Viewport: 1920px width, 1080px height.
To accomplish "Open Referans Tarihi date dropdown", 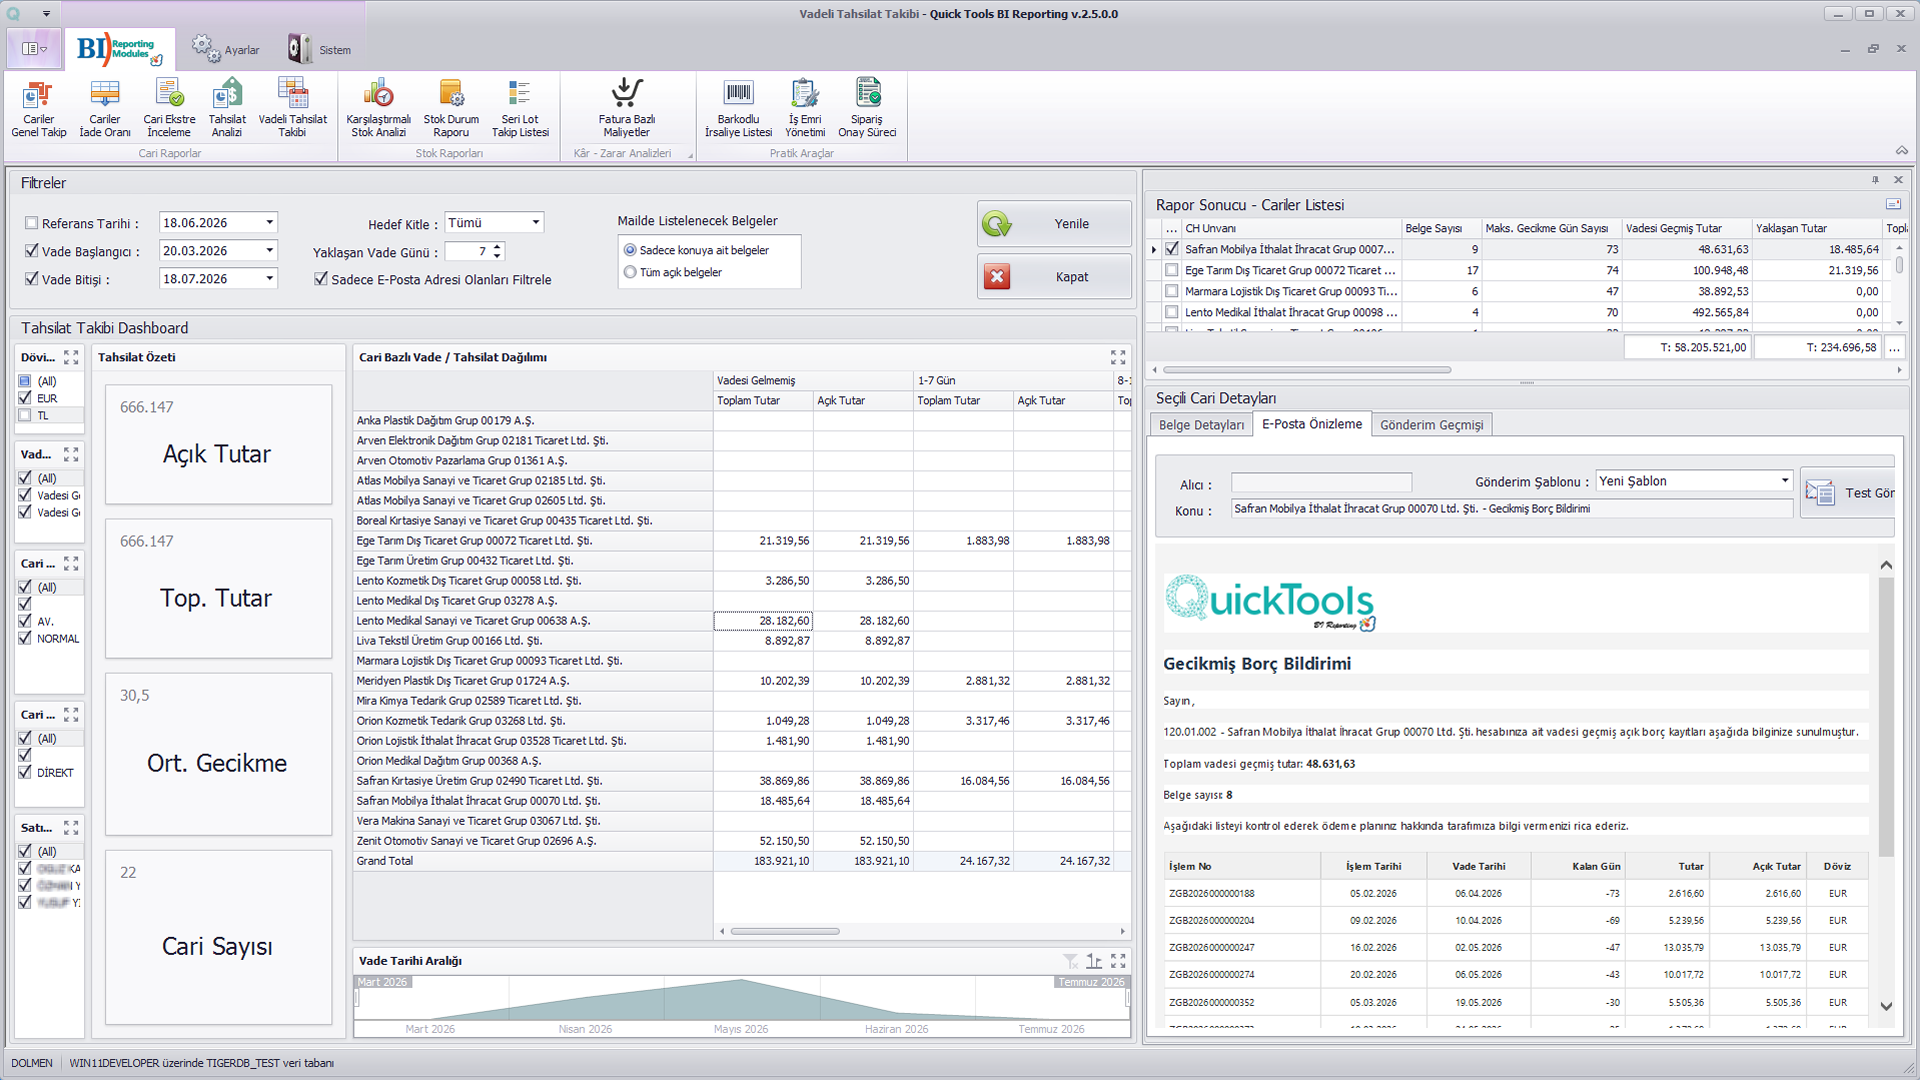I will (x=269, y=223).
